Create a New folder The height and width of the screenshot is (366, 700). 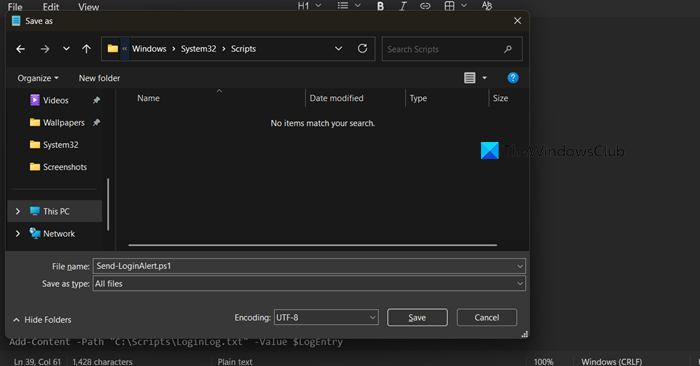pos(100,78)
